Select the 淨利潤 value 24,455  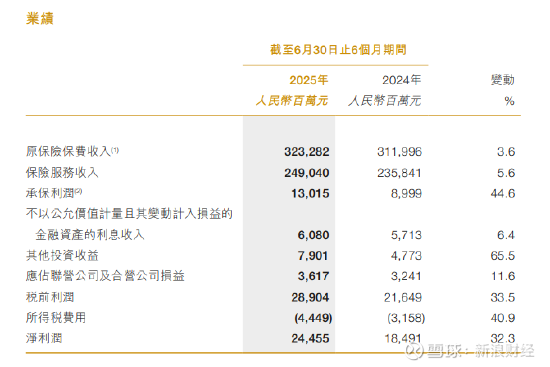310,339
